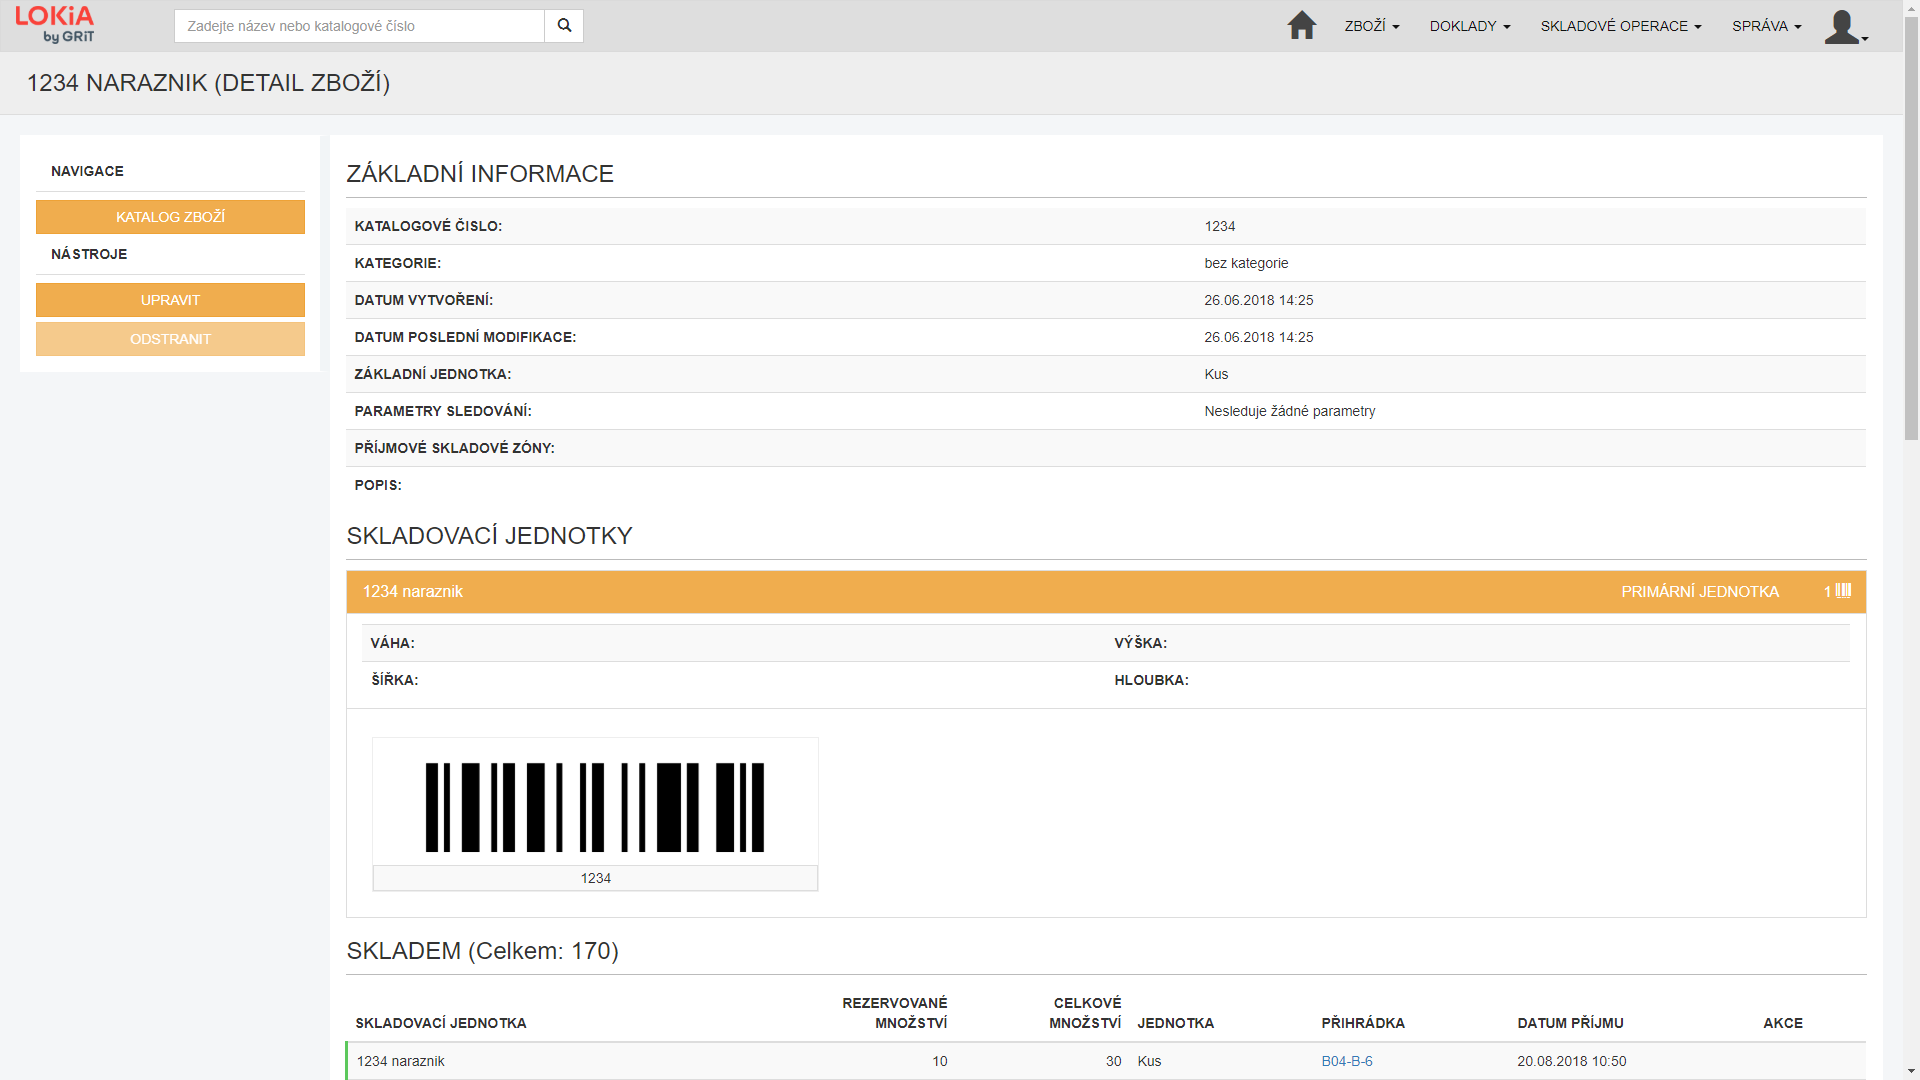Click the page vertical scrollbar thumb
Image resolution: width=1920 pixels, height=1080 pixels.
1911,230
